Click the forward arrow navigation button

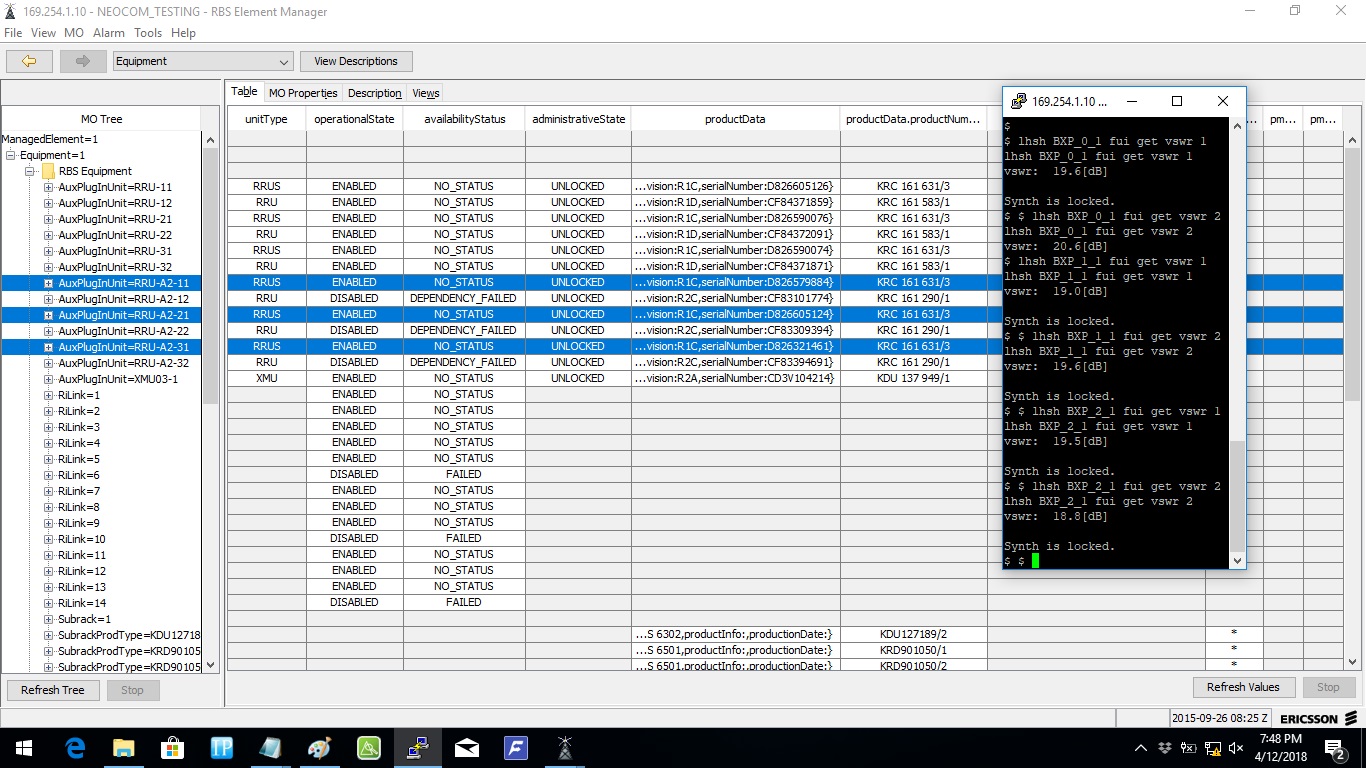point(82,61)
